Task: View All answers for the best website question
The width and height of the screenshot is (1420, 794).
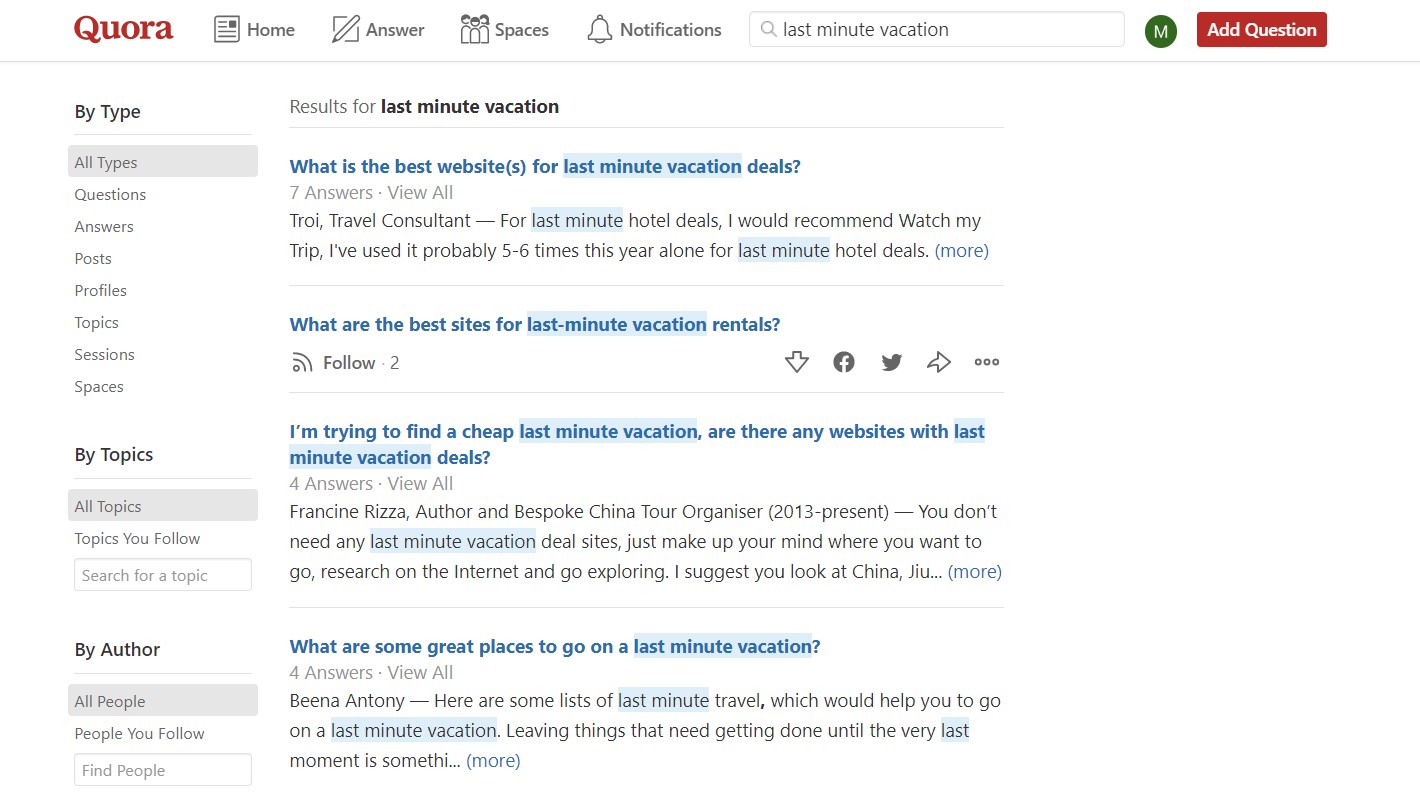Action: pos(420,192)
